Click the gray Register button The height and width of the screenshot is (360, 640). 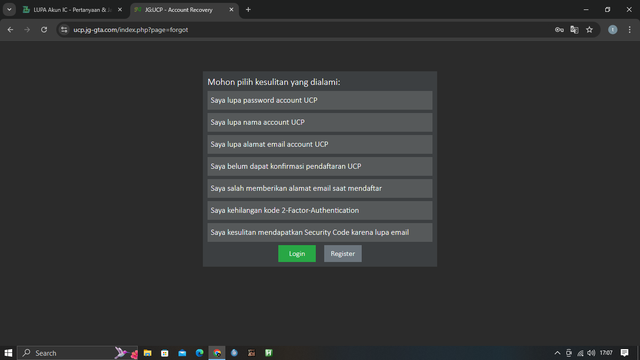pos(342,253)
